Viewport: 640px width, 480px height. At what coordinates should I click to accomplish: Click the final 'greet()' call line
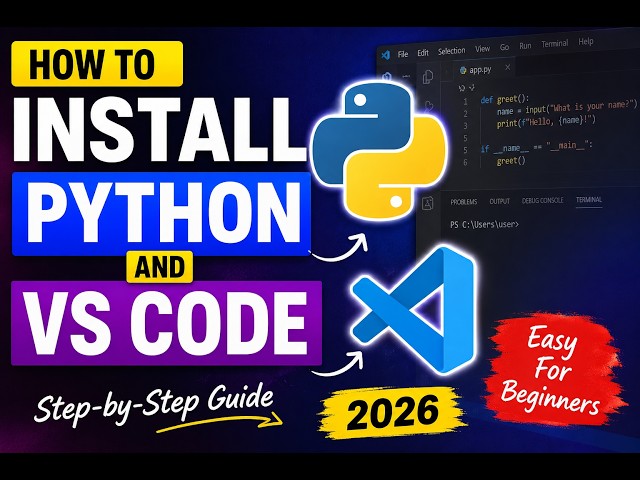pos(511,161)
